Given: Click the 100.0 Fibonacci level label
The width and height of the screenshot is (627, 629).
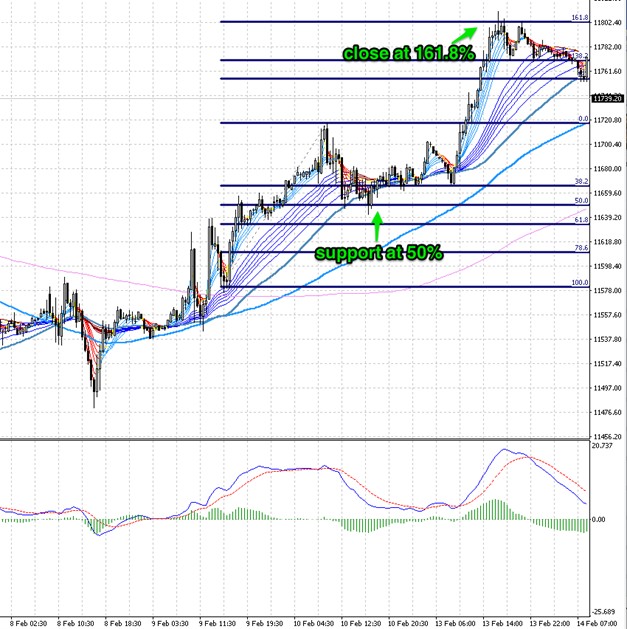Looking at the screenshot, I should click(x=580, y=282).
